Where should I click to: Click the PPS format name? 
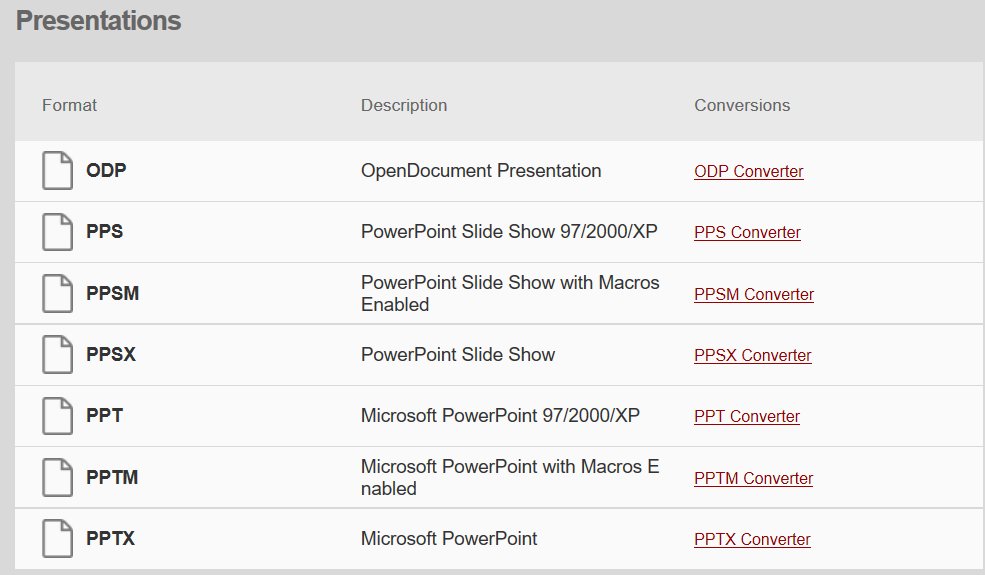(104, 231)
